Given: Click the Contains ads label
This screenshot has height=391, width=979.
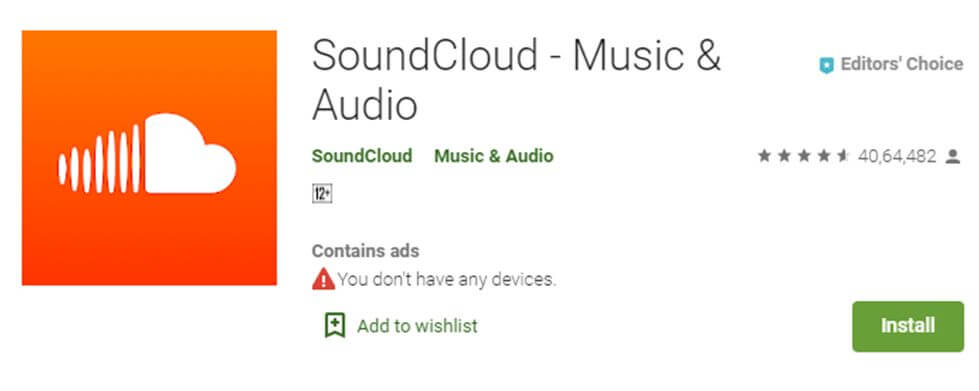Looking at the screenshot, I should click(x=365, y=251).
